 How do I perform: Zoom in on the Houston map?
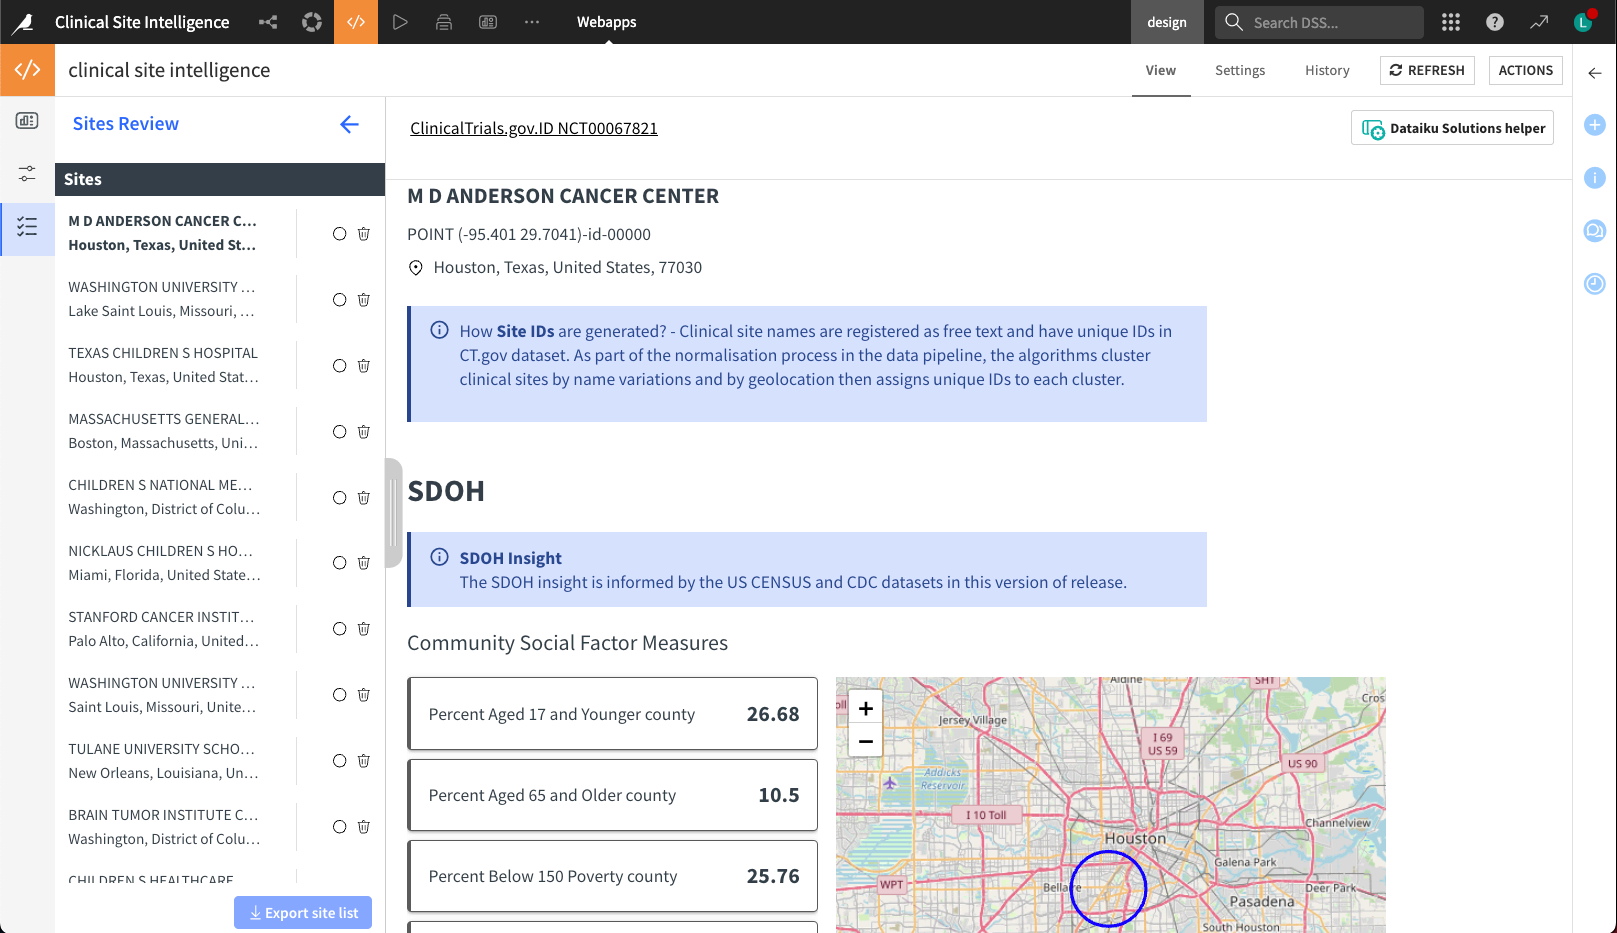pyautogui.click(x=864, y=707)
